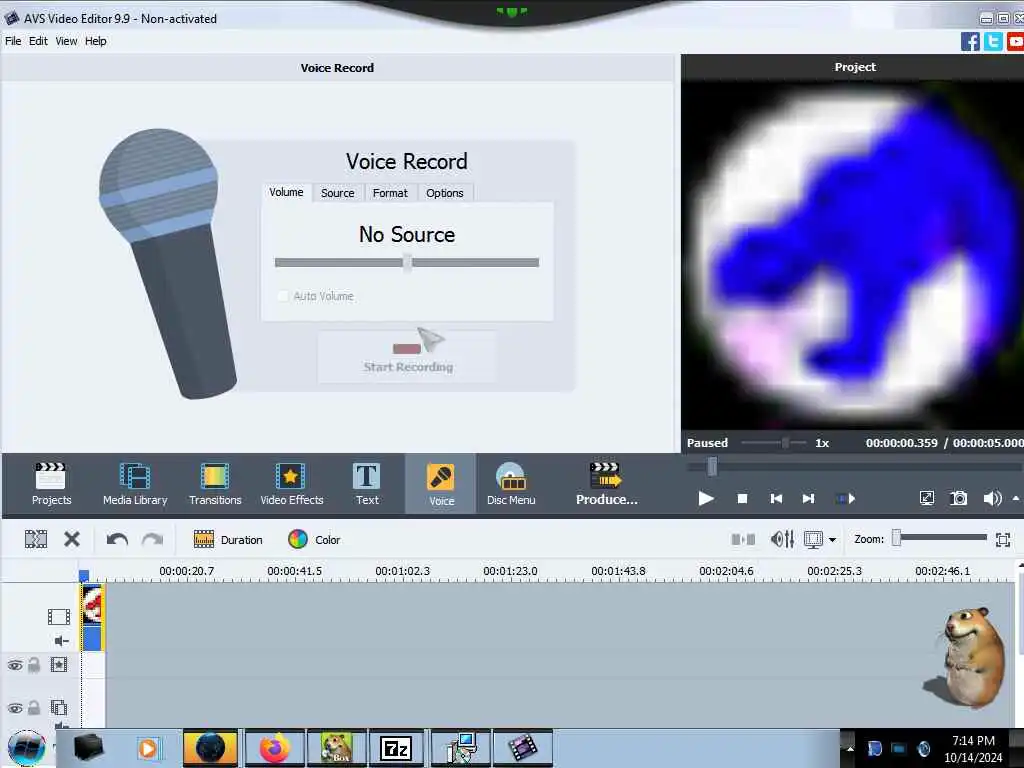Click the video effects track star icon
Viewport: 1024px width, 768px height.
point(59,665)
